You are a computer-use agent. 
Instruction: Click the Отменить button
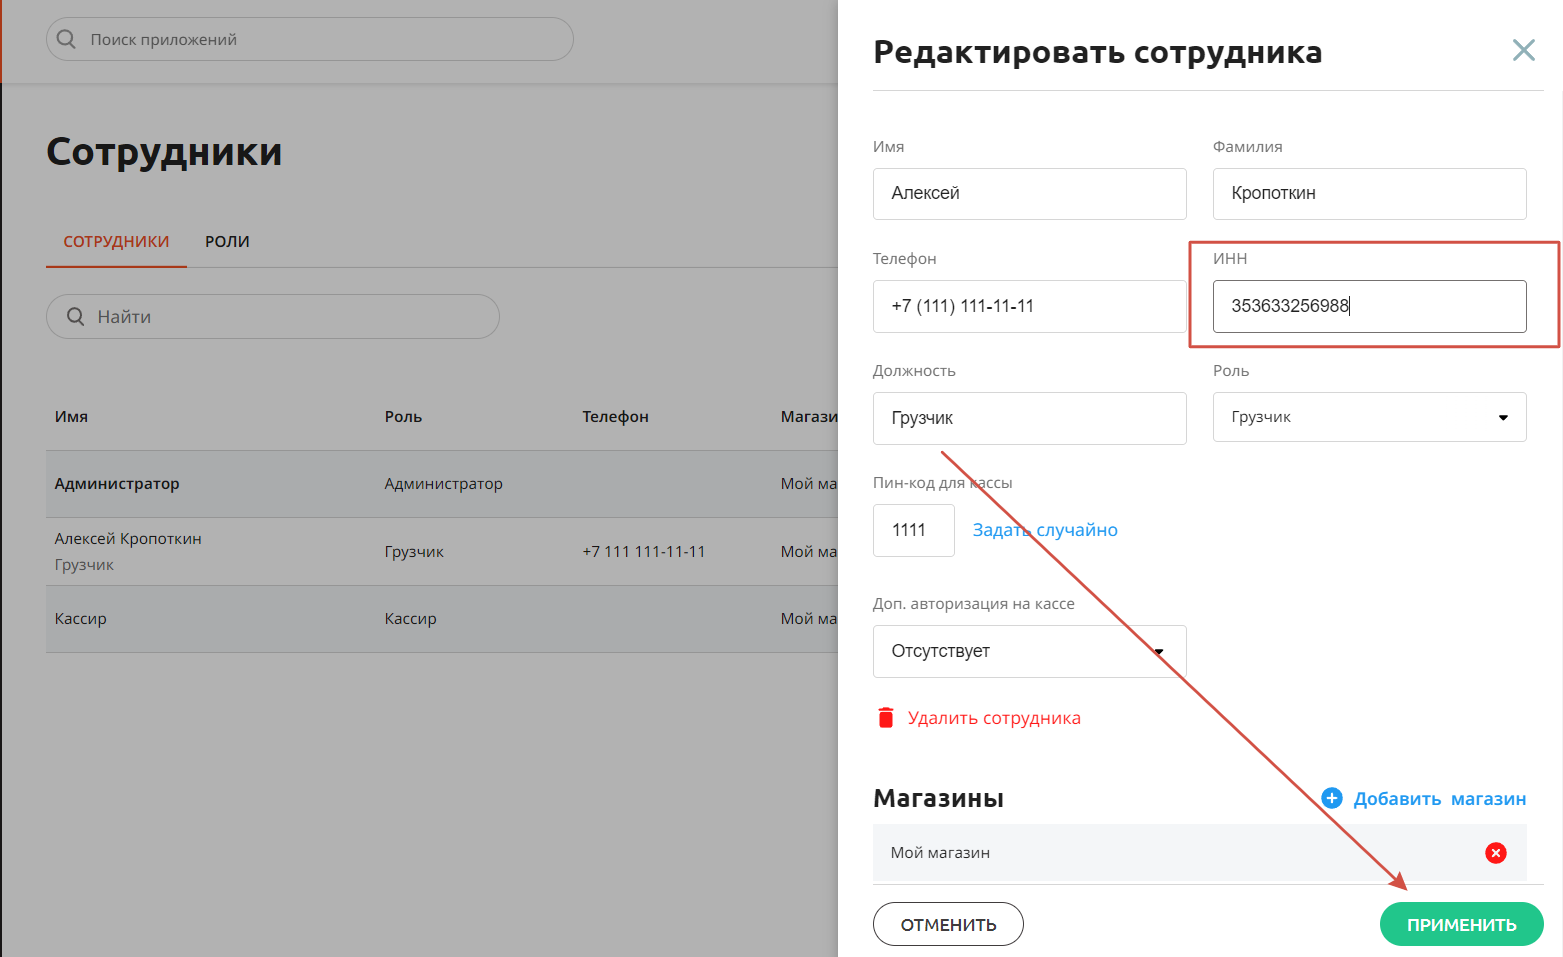[948, 924]
